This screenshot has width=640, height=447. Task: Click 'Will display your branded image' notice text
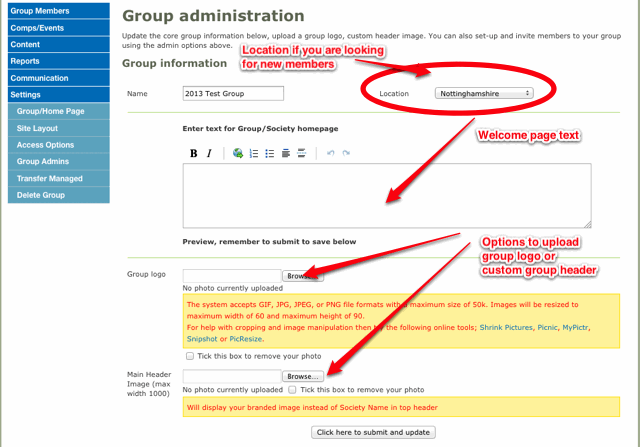(x=312, y=407)
